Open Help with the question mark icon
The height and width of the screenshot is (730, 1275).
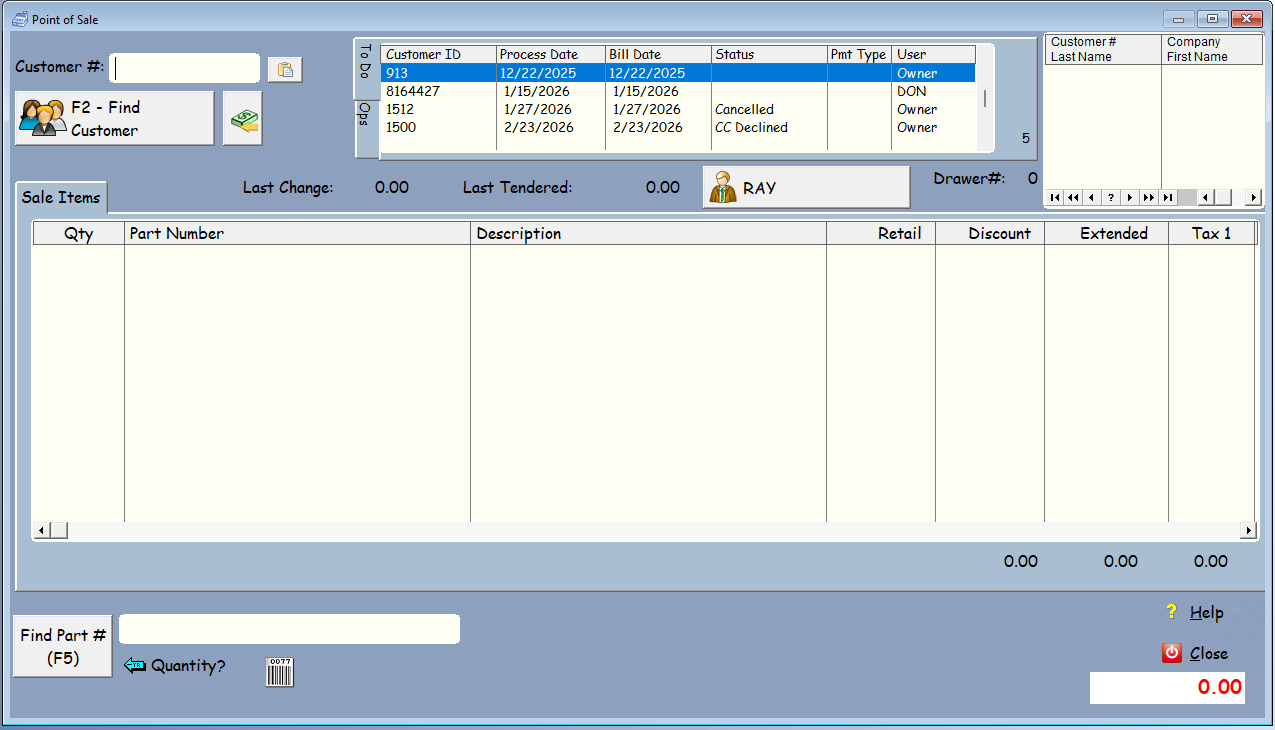[x=1172, y=612]
